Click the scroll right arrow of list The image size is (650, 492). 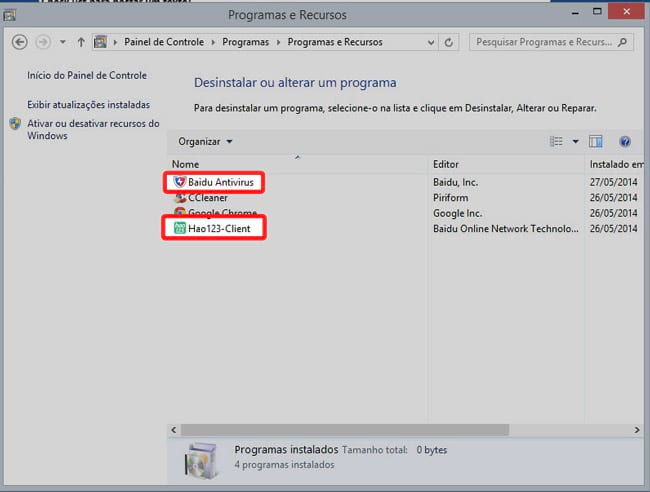(637, 430)
